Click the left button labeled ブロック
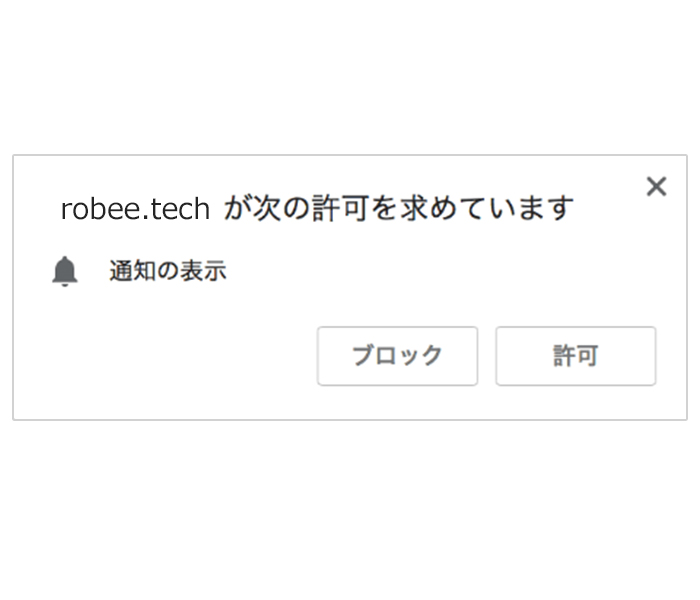 coord(397,356)
